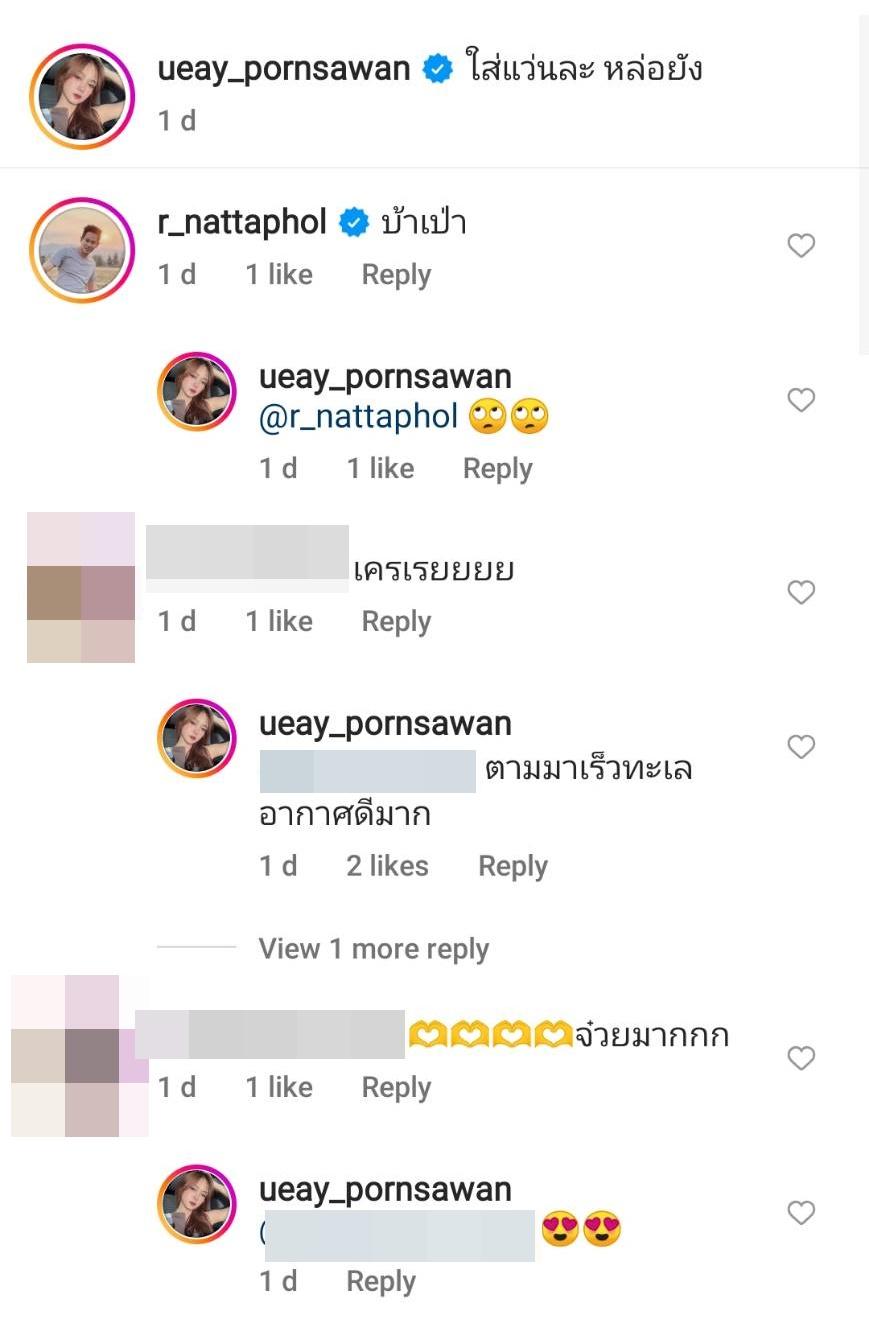869x1324 pixels.
Task: Reply to the จ๋วยมากกก comment
Action: [396, 1088]
